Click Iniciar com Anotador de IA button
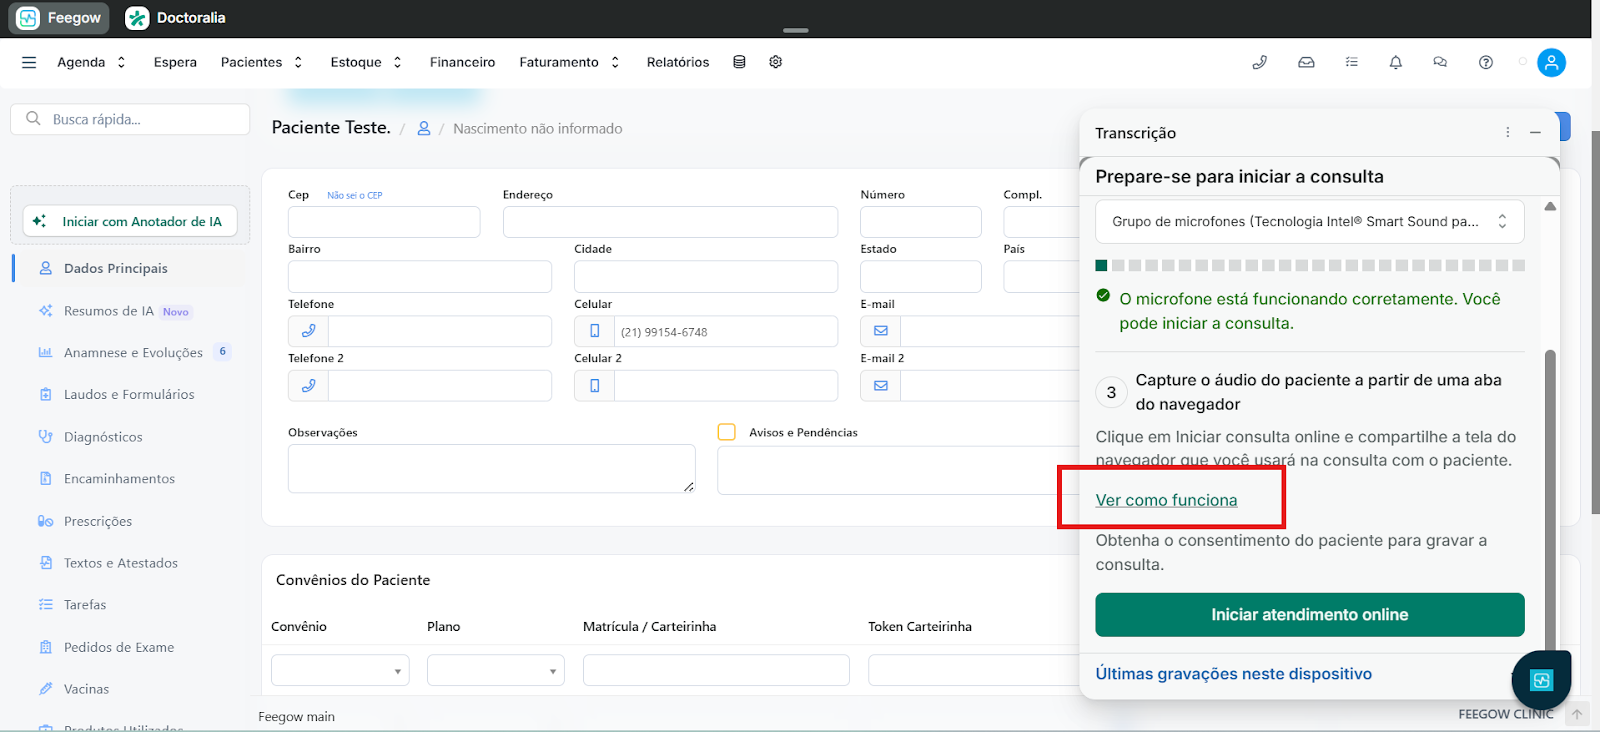Viewport: 1600px width, 732px height. (130, 221)
